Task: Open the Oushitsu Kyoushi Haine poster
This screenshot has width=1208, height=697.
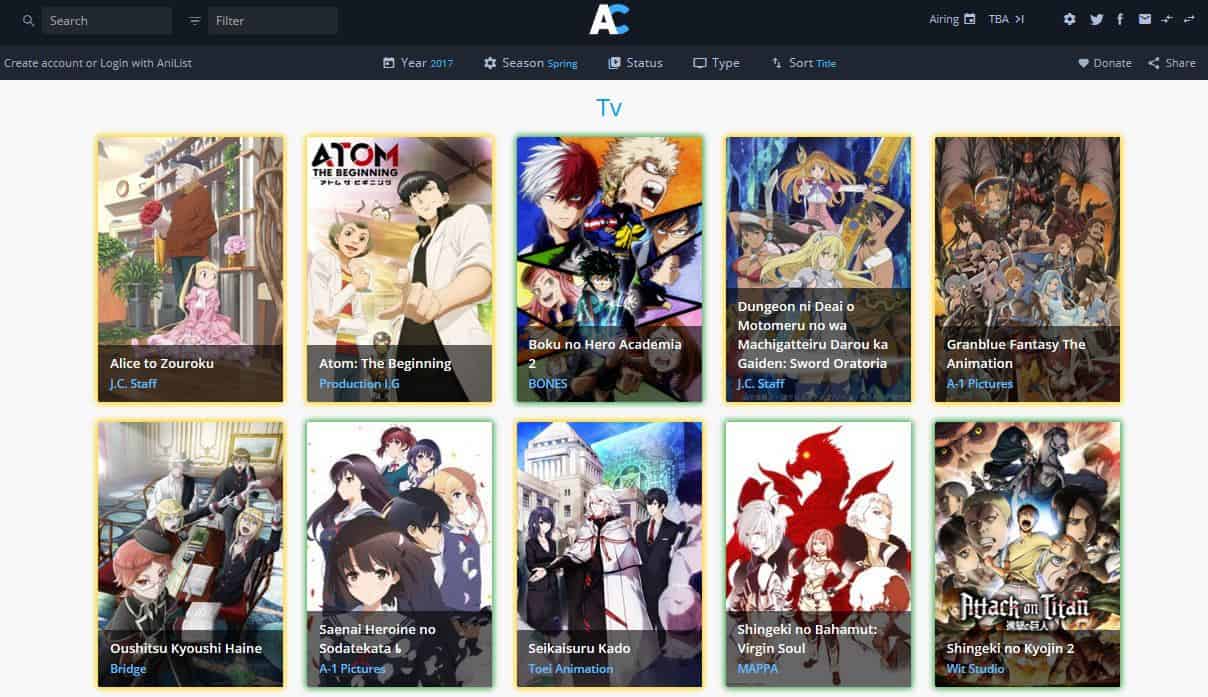Action: pos(190,554)
